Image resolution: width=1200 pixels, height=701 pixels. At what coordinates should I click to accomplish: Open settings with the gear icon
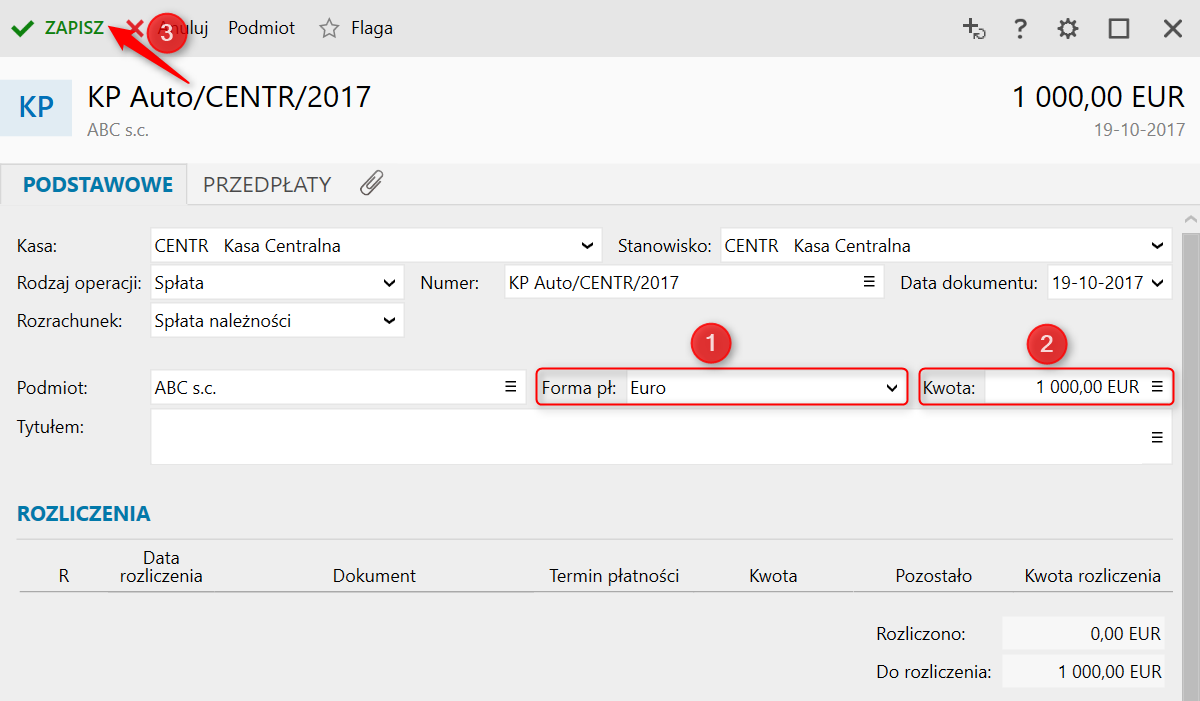[1068, 29]
